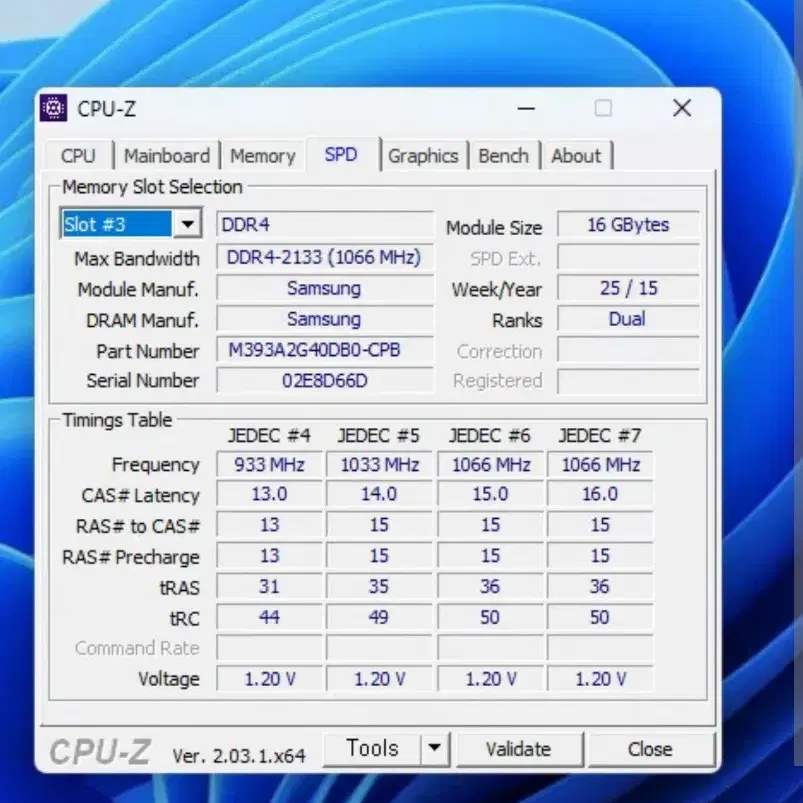The height and width of the screenshot is (803, 803).
Task: Click the JEDEC #5 column header
Action: (379, 436)
